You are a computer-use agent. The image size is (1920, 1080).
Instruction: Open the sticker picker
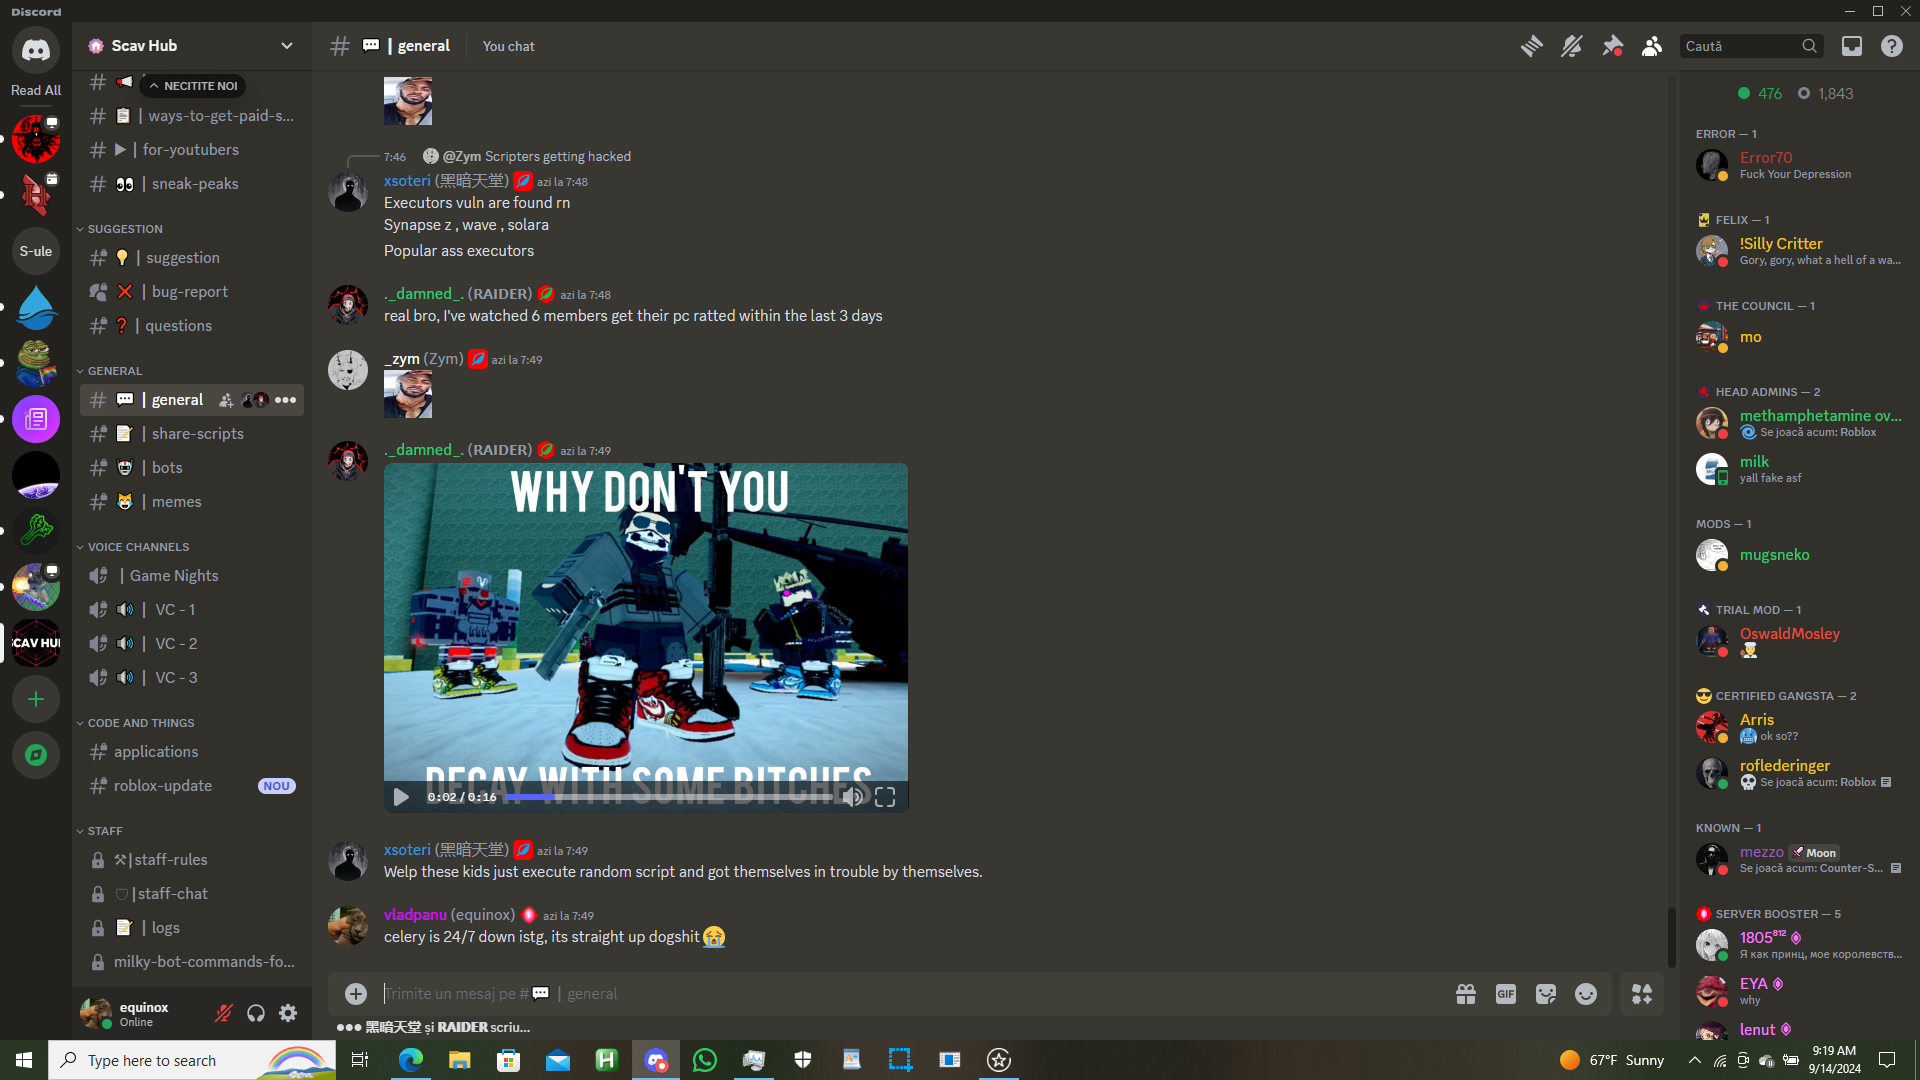pyautogui.click(x=1546, y=994)
